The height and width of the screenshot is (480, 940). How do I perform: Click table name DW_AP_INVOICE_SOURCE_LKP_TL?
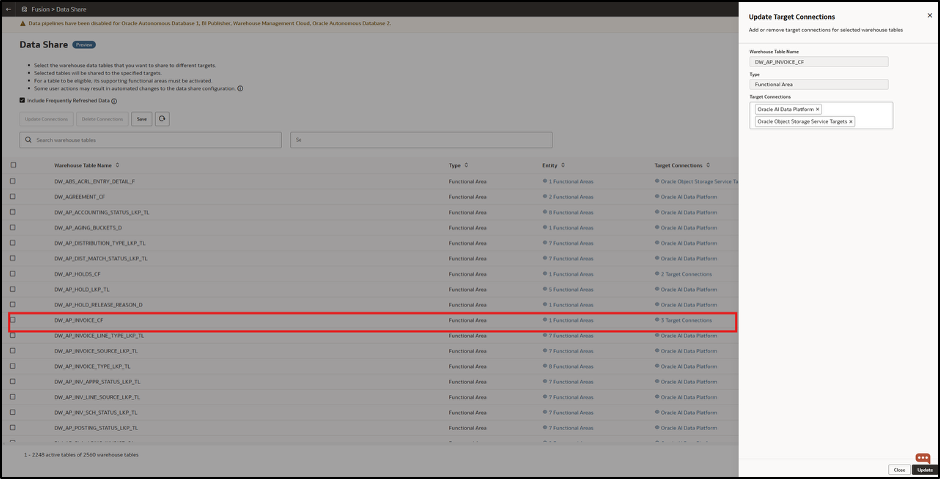(x=96, y=351)
